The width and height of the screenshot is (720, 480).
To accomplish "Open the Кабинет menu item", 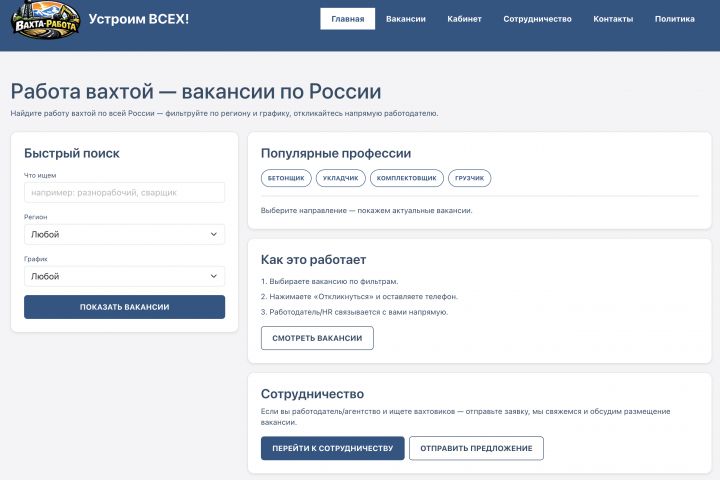I will [x=464, y=19].
